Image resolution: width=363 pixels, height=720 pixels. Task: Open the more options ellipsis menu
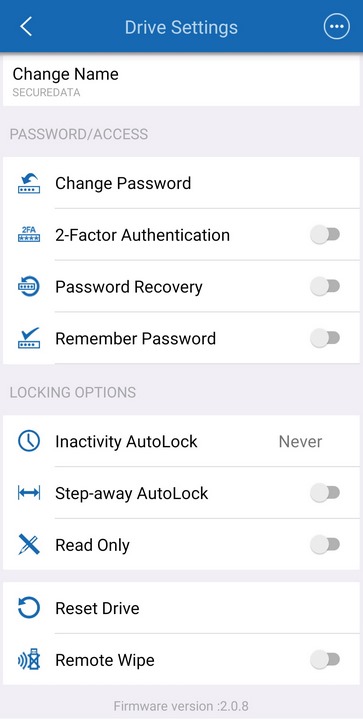click(336, 27)
